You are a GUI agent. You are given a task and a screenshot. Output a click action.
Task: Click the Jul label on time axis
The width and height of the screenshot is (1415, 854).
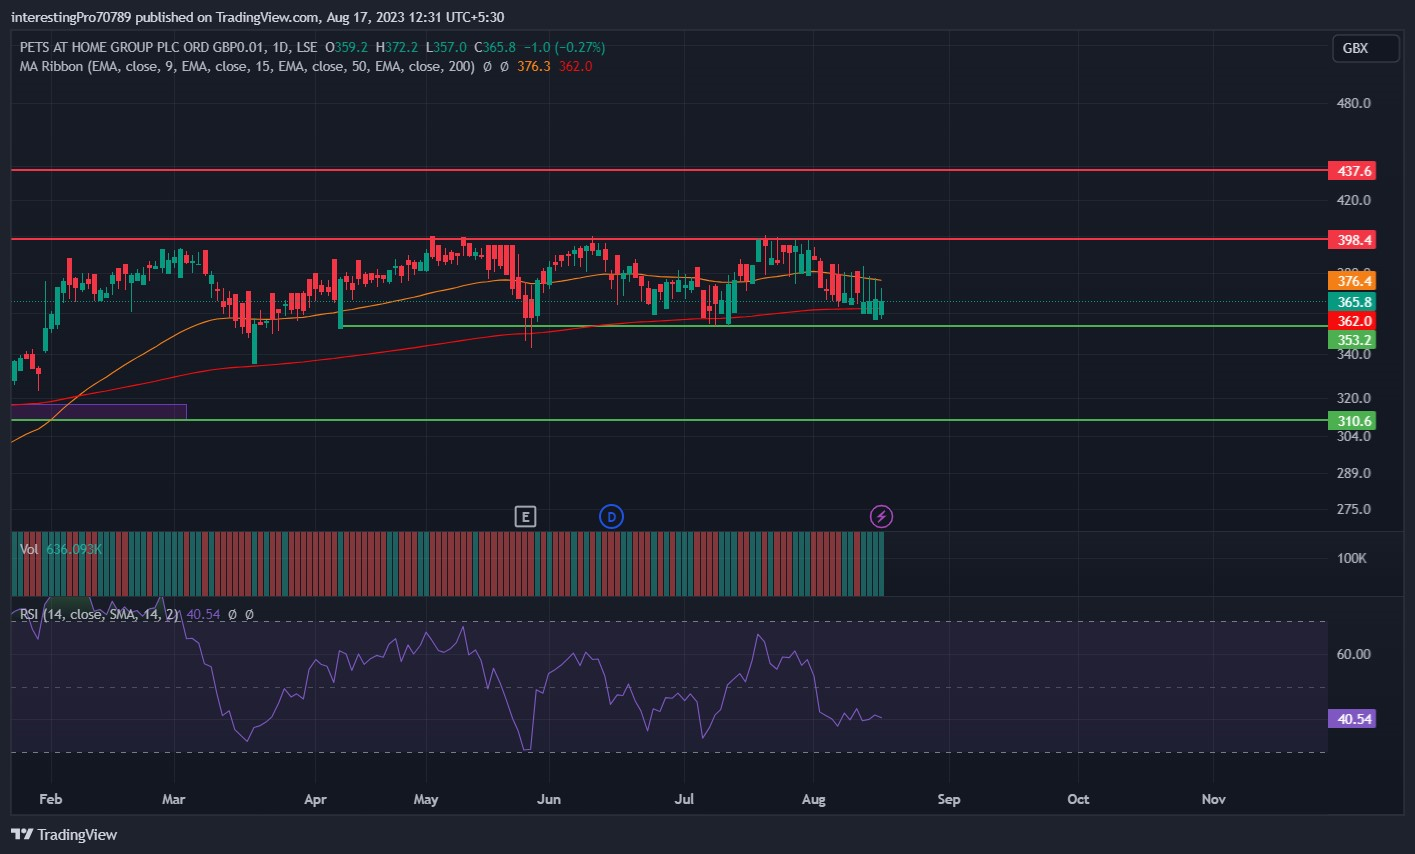684,799
